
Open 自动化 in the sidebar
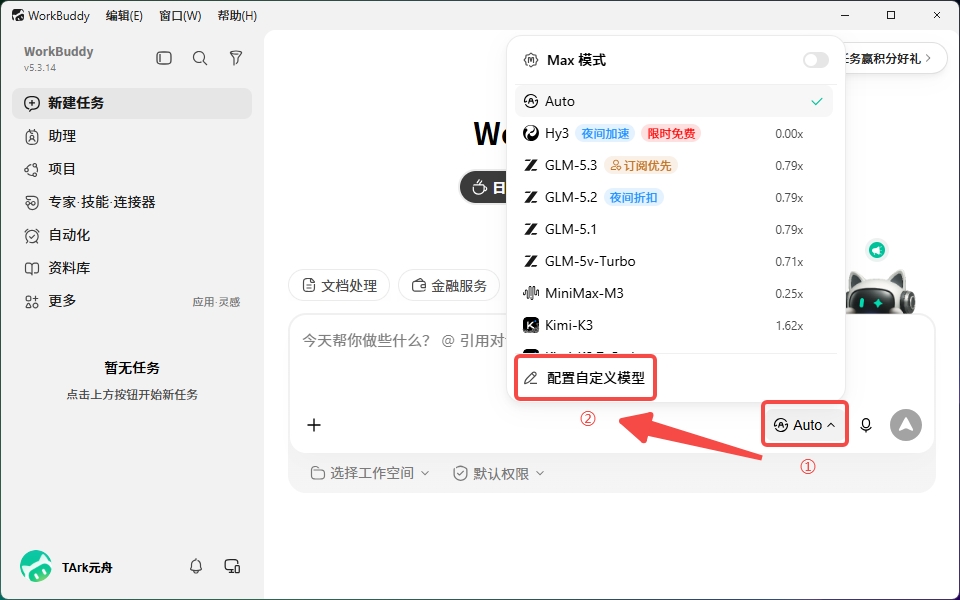[132, 235]
